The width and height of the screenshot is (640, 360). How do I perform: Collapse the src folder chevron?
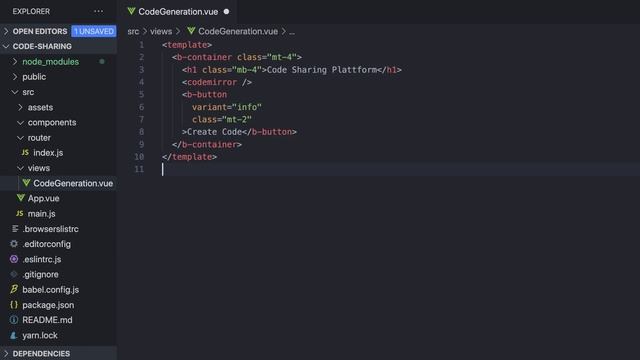point(15,92)
